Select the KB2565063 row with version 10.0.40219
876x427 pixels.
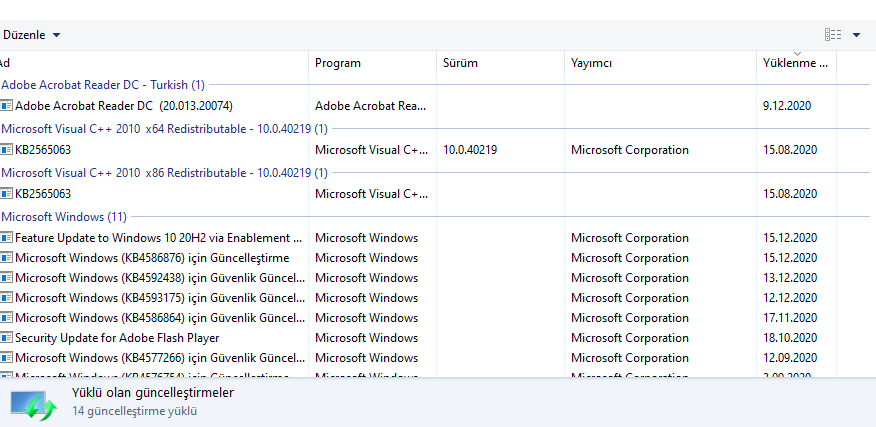point(43,150)
